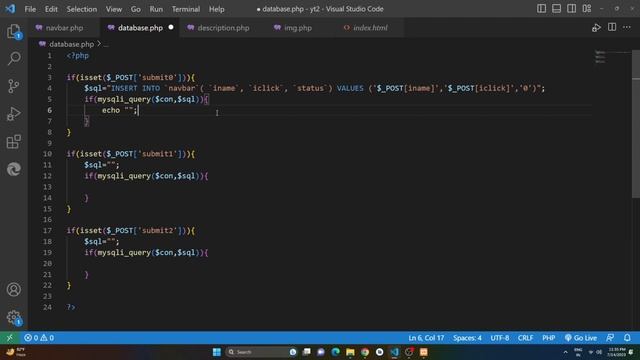The height and width of the screenshot is (360, 640).
Task: Select PHP language mode in status bar
Action: pyautogui.click(x=549, y=338)
